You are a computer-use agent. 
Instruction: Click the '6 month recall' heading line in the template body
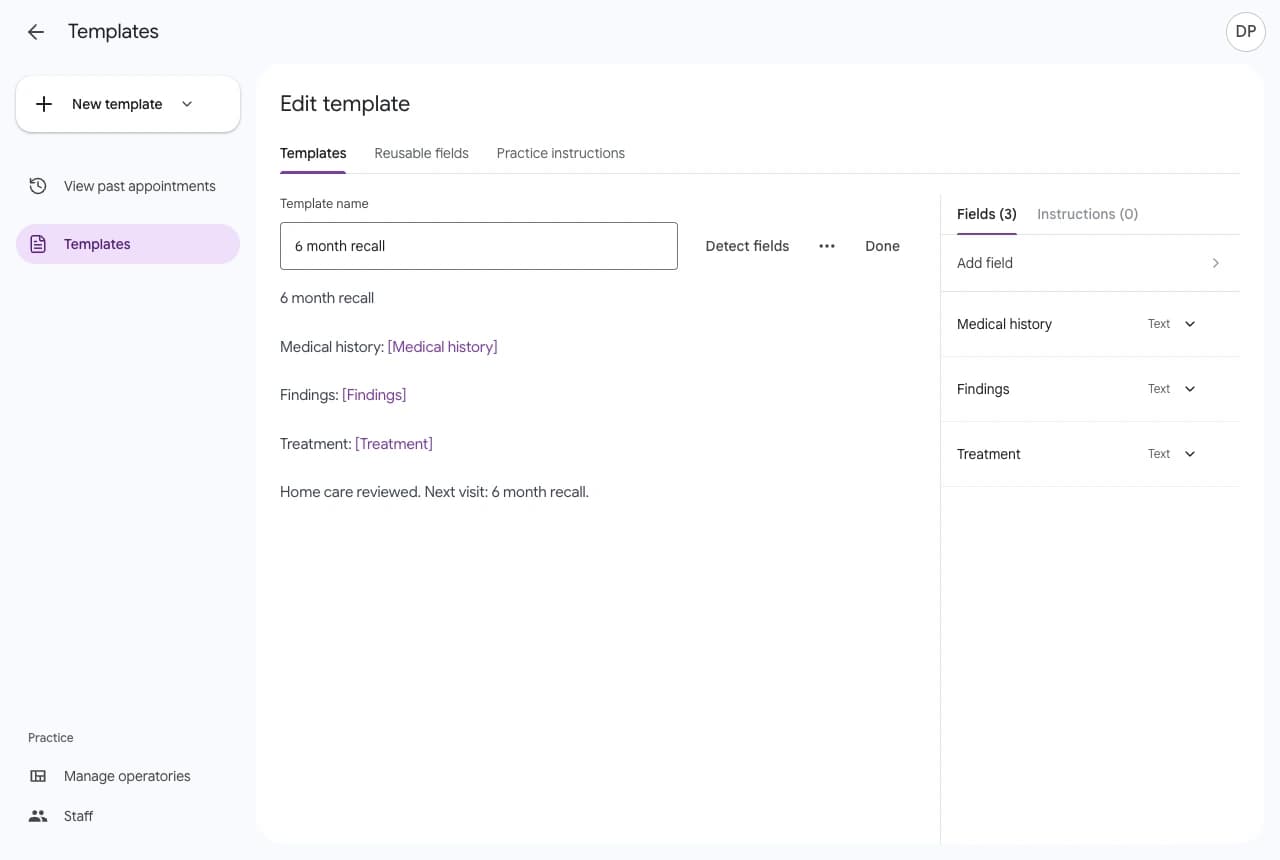tap(327, 298)
